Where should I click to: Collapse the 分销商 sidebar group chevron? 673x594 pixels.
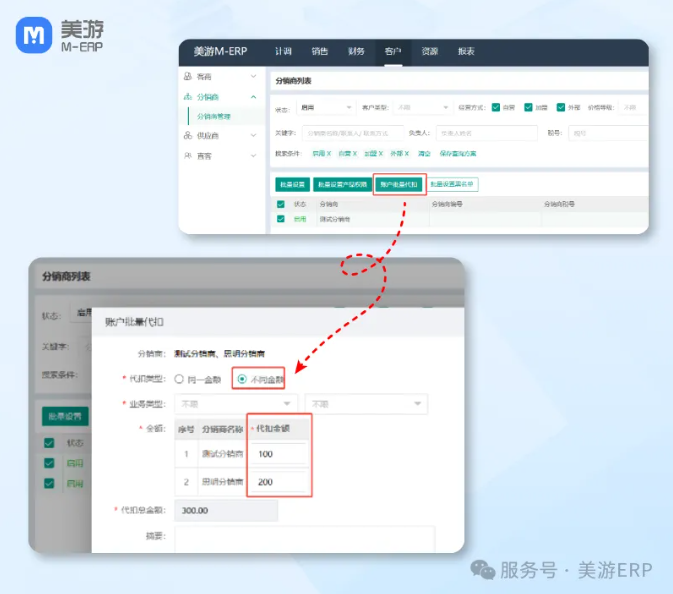(x=254, y=97)
